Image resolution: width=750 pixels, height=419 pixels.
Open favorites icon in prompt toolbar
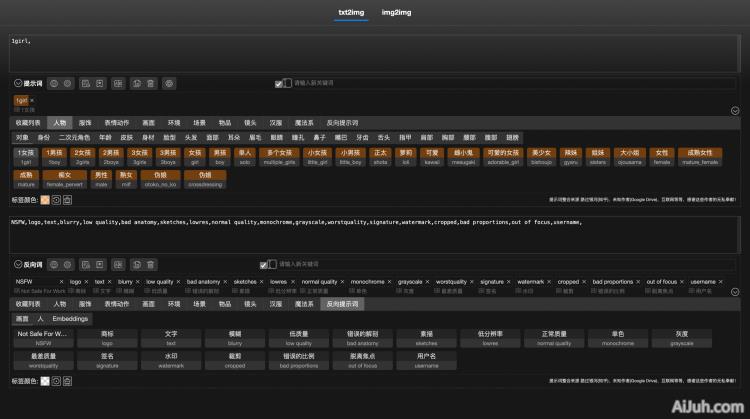(99, 83)
